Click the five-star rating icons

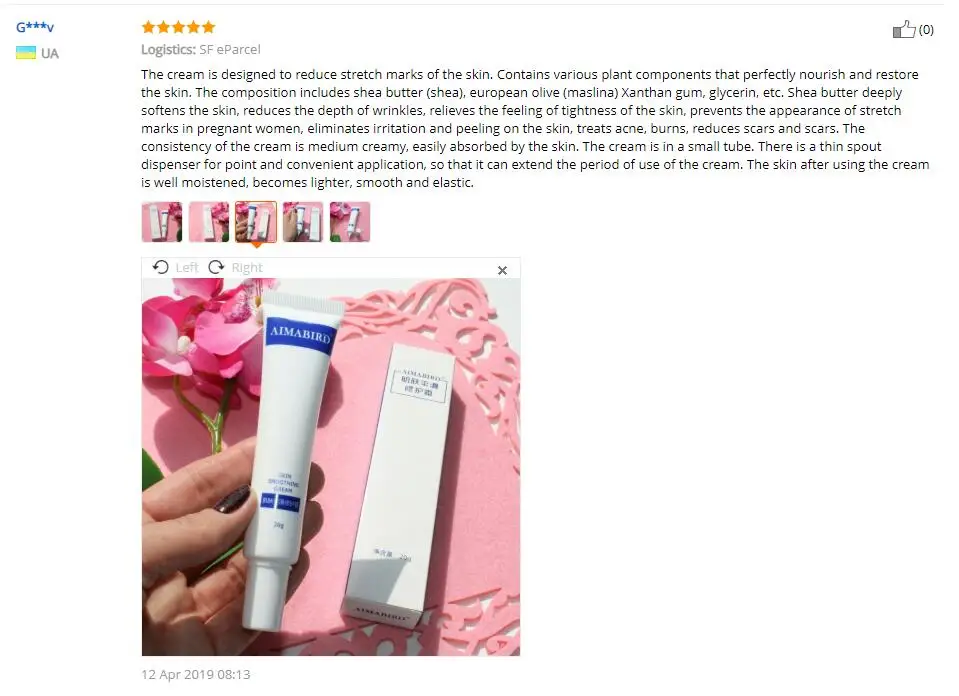(178, 27)
